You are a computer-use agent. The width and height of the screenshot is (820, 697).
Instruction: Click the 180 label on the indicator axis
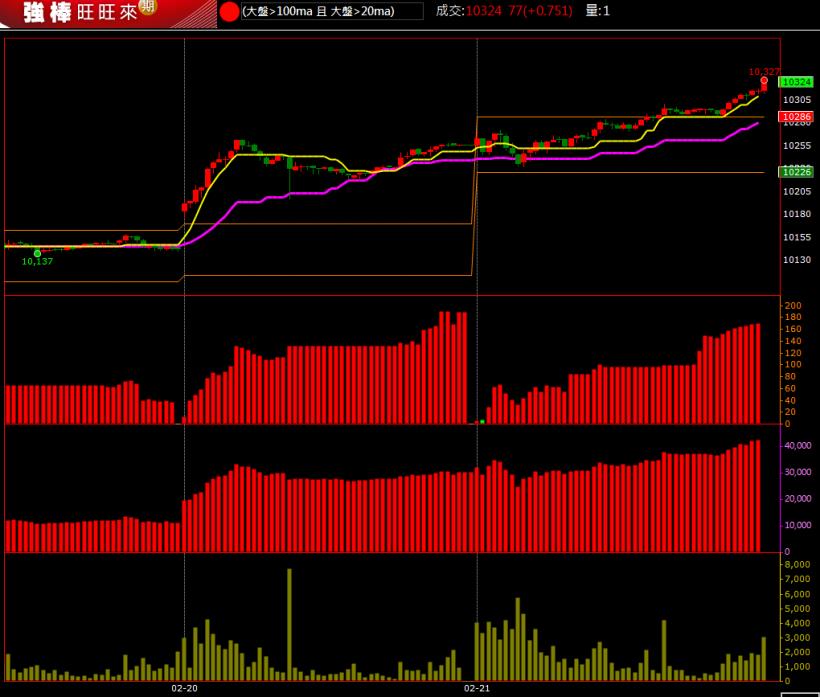pos(793,317)
